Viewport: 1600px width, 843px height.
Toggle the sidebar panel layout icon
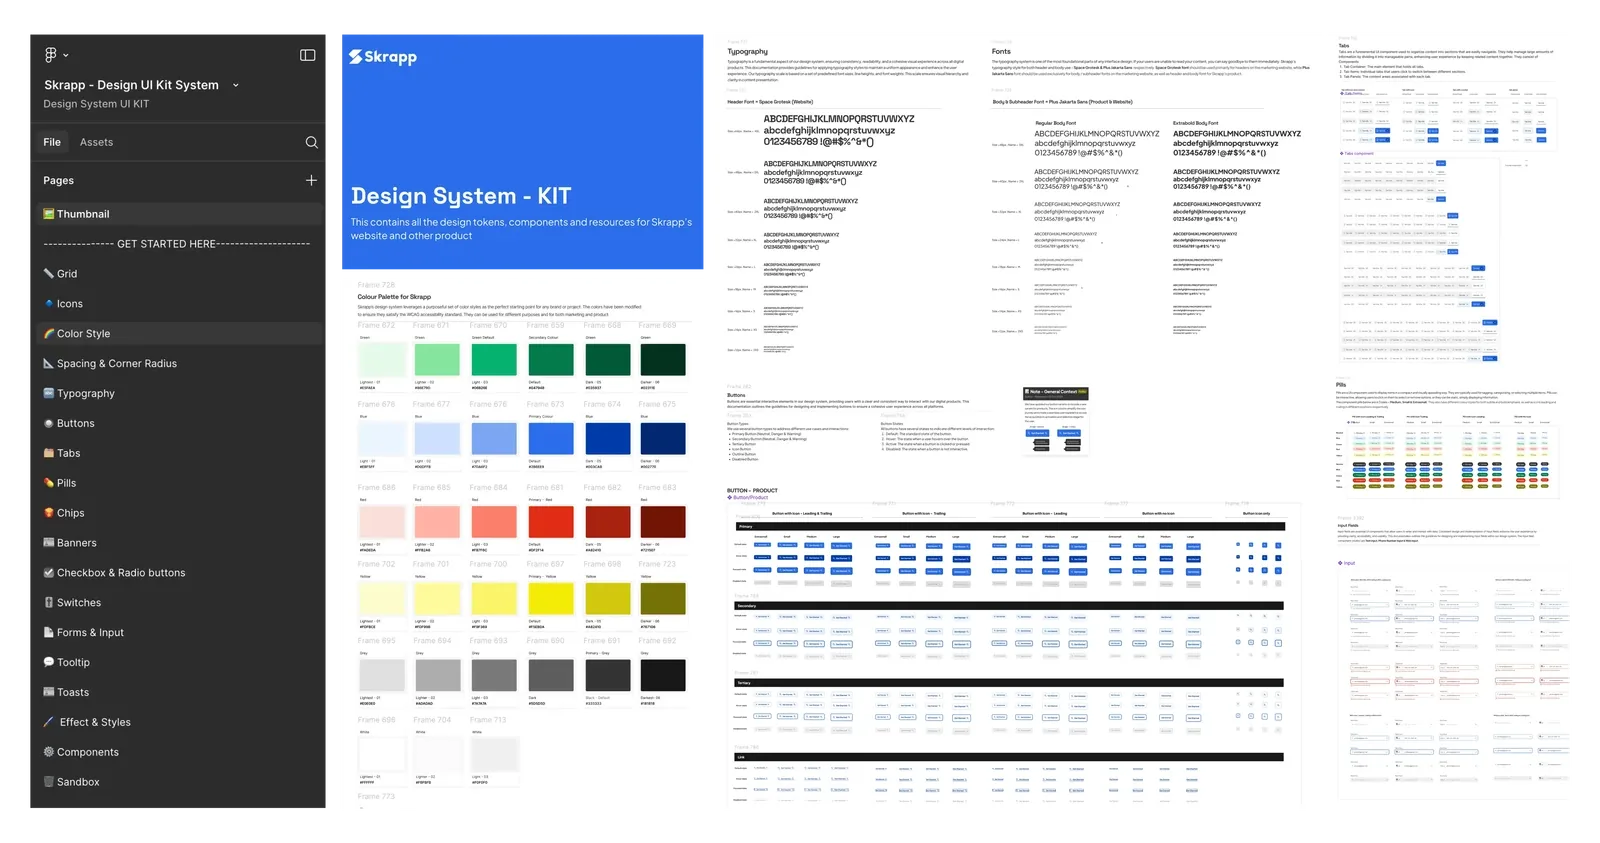(308, 55)
